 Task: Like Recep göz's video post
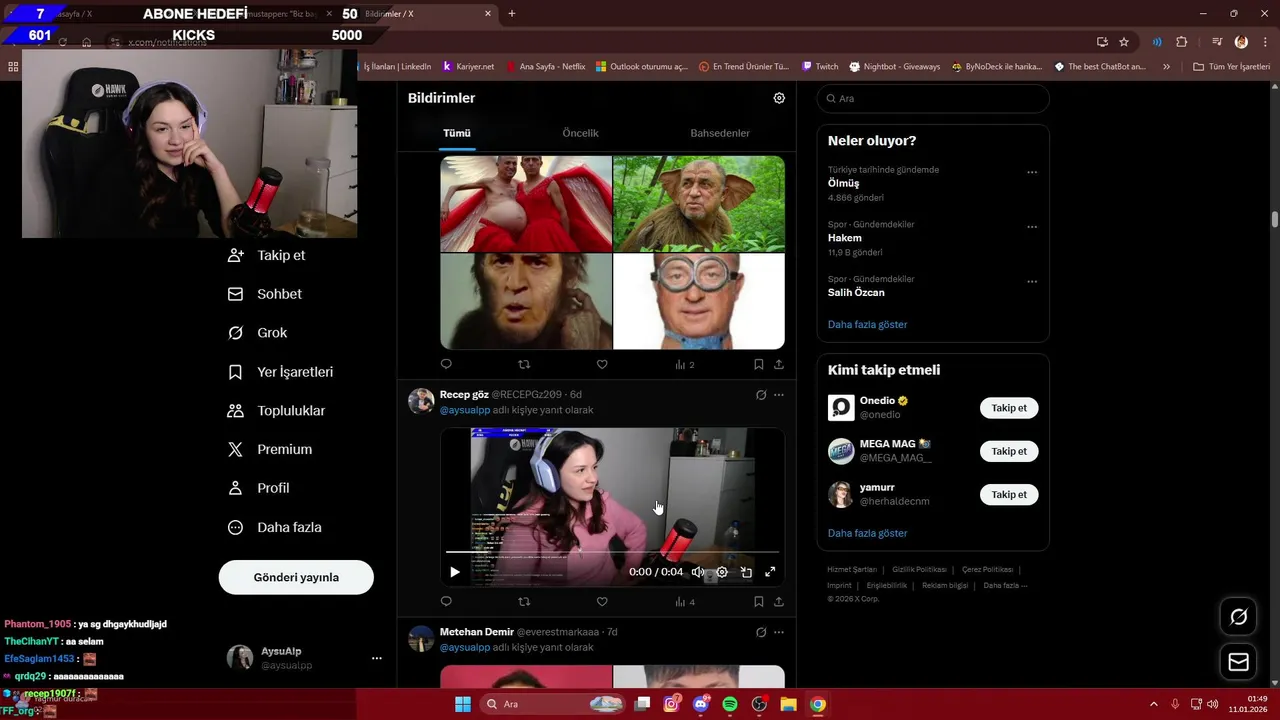click(602, 601)
